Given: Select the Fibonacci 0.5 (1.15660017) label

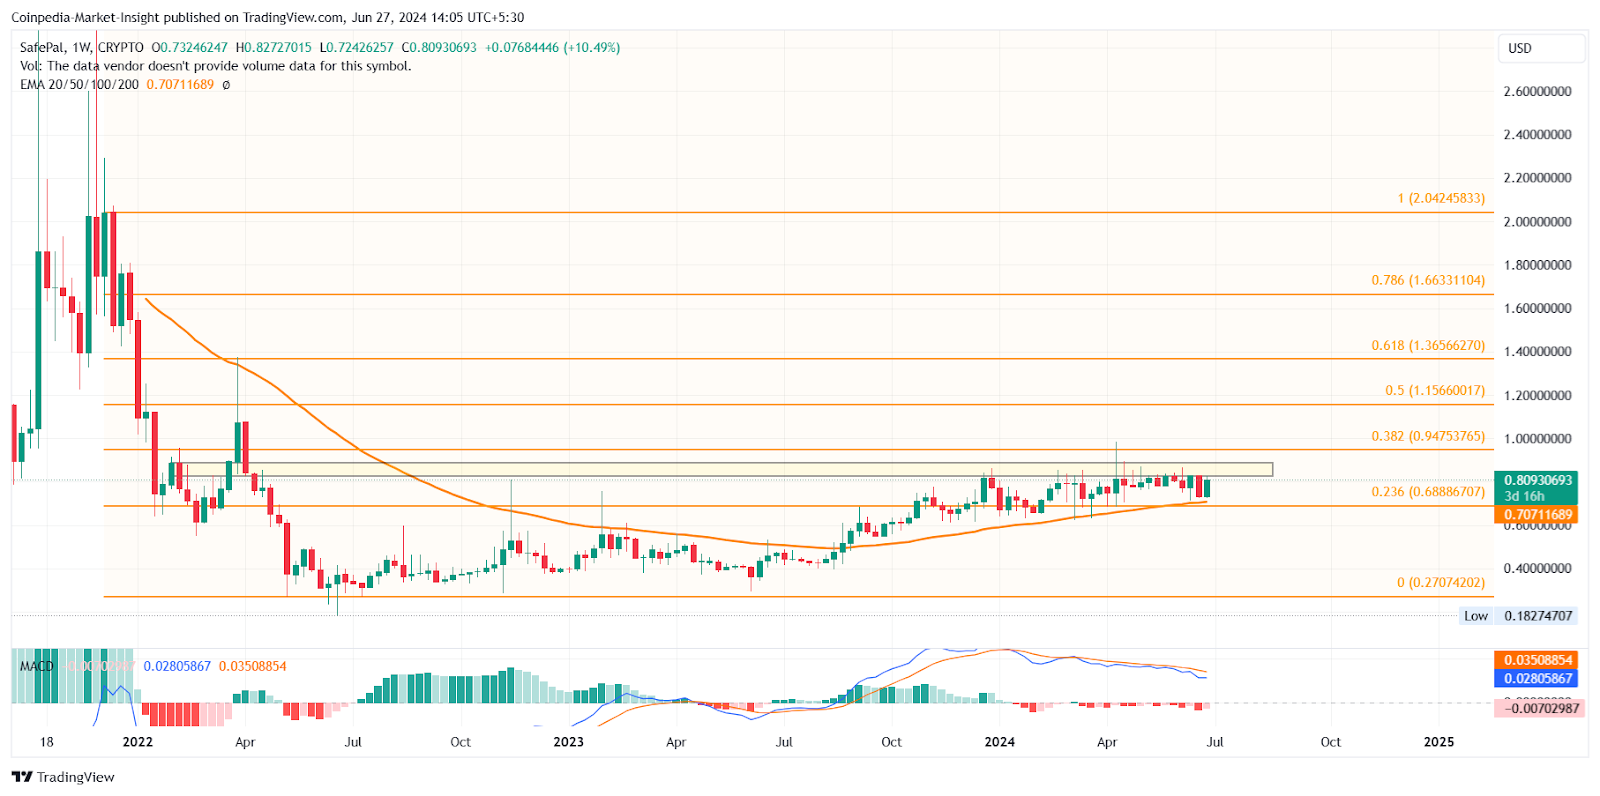Looking at the screenshot, I should click(x=1435, y=390).
